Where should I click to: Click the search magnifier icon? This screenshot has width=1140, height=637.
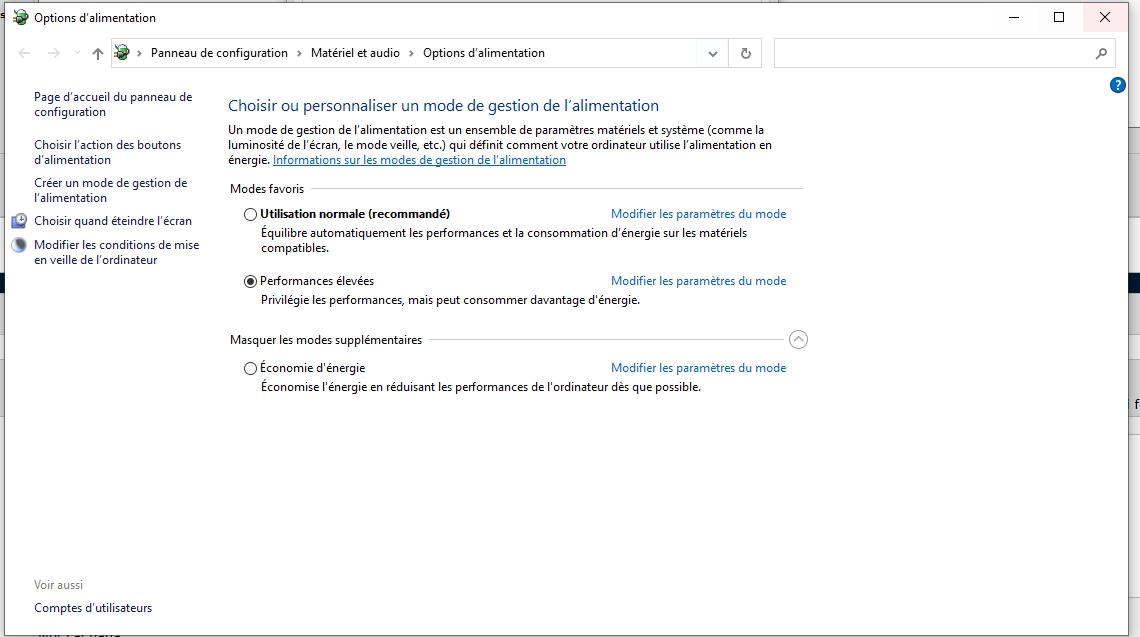tap(1101, 53)
